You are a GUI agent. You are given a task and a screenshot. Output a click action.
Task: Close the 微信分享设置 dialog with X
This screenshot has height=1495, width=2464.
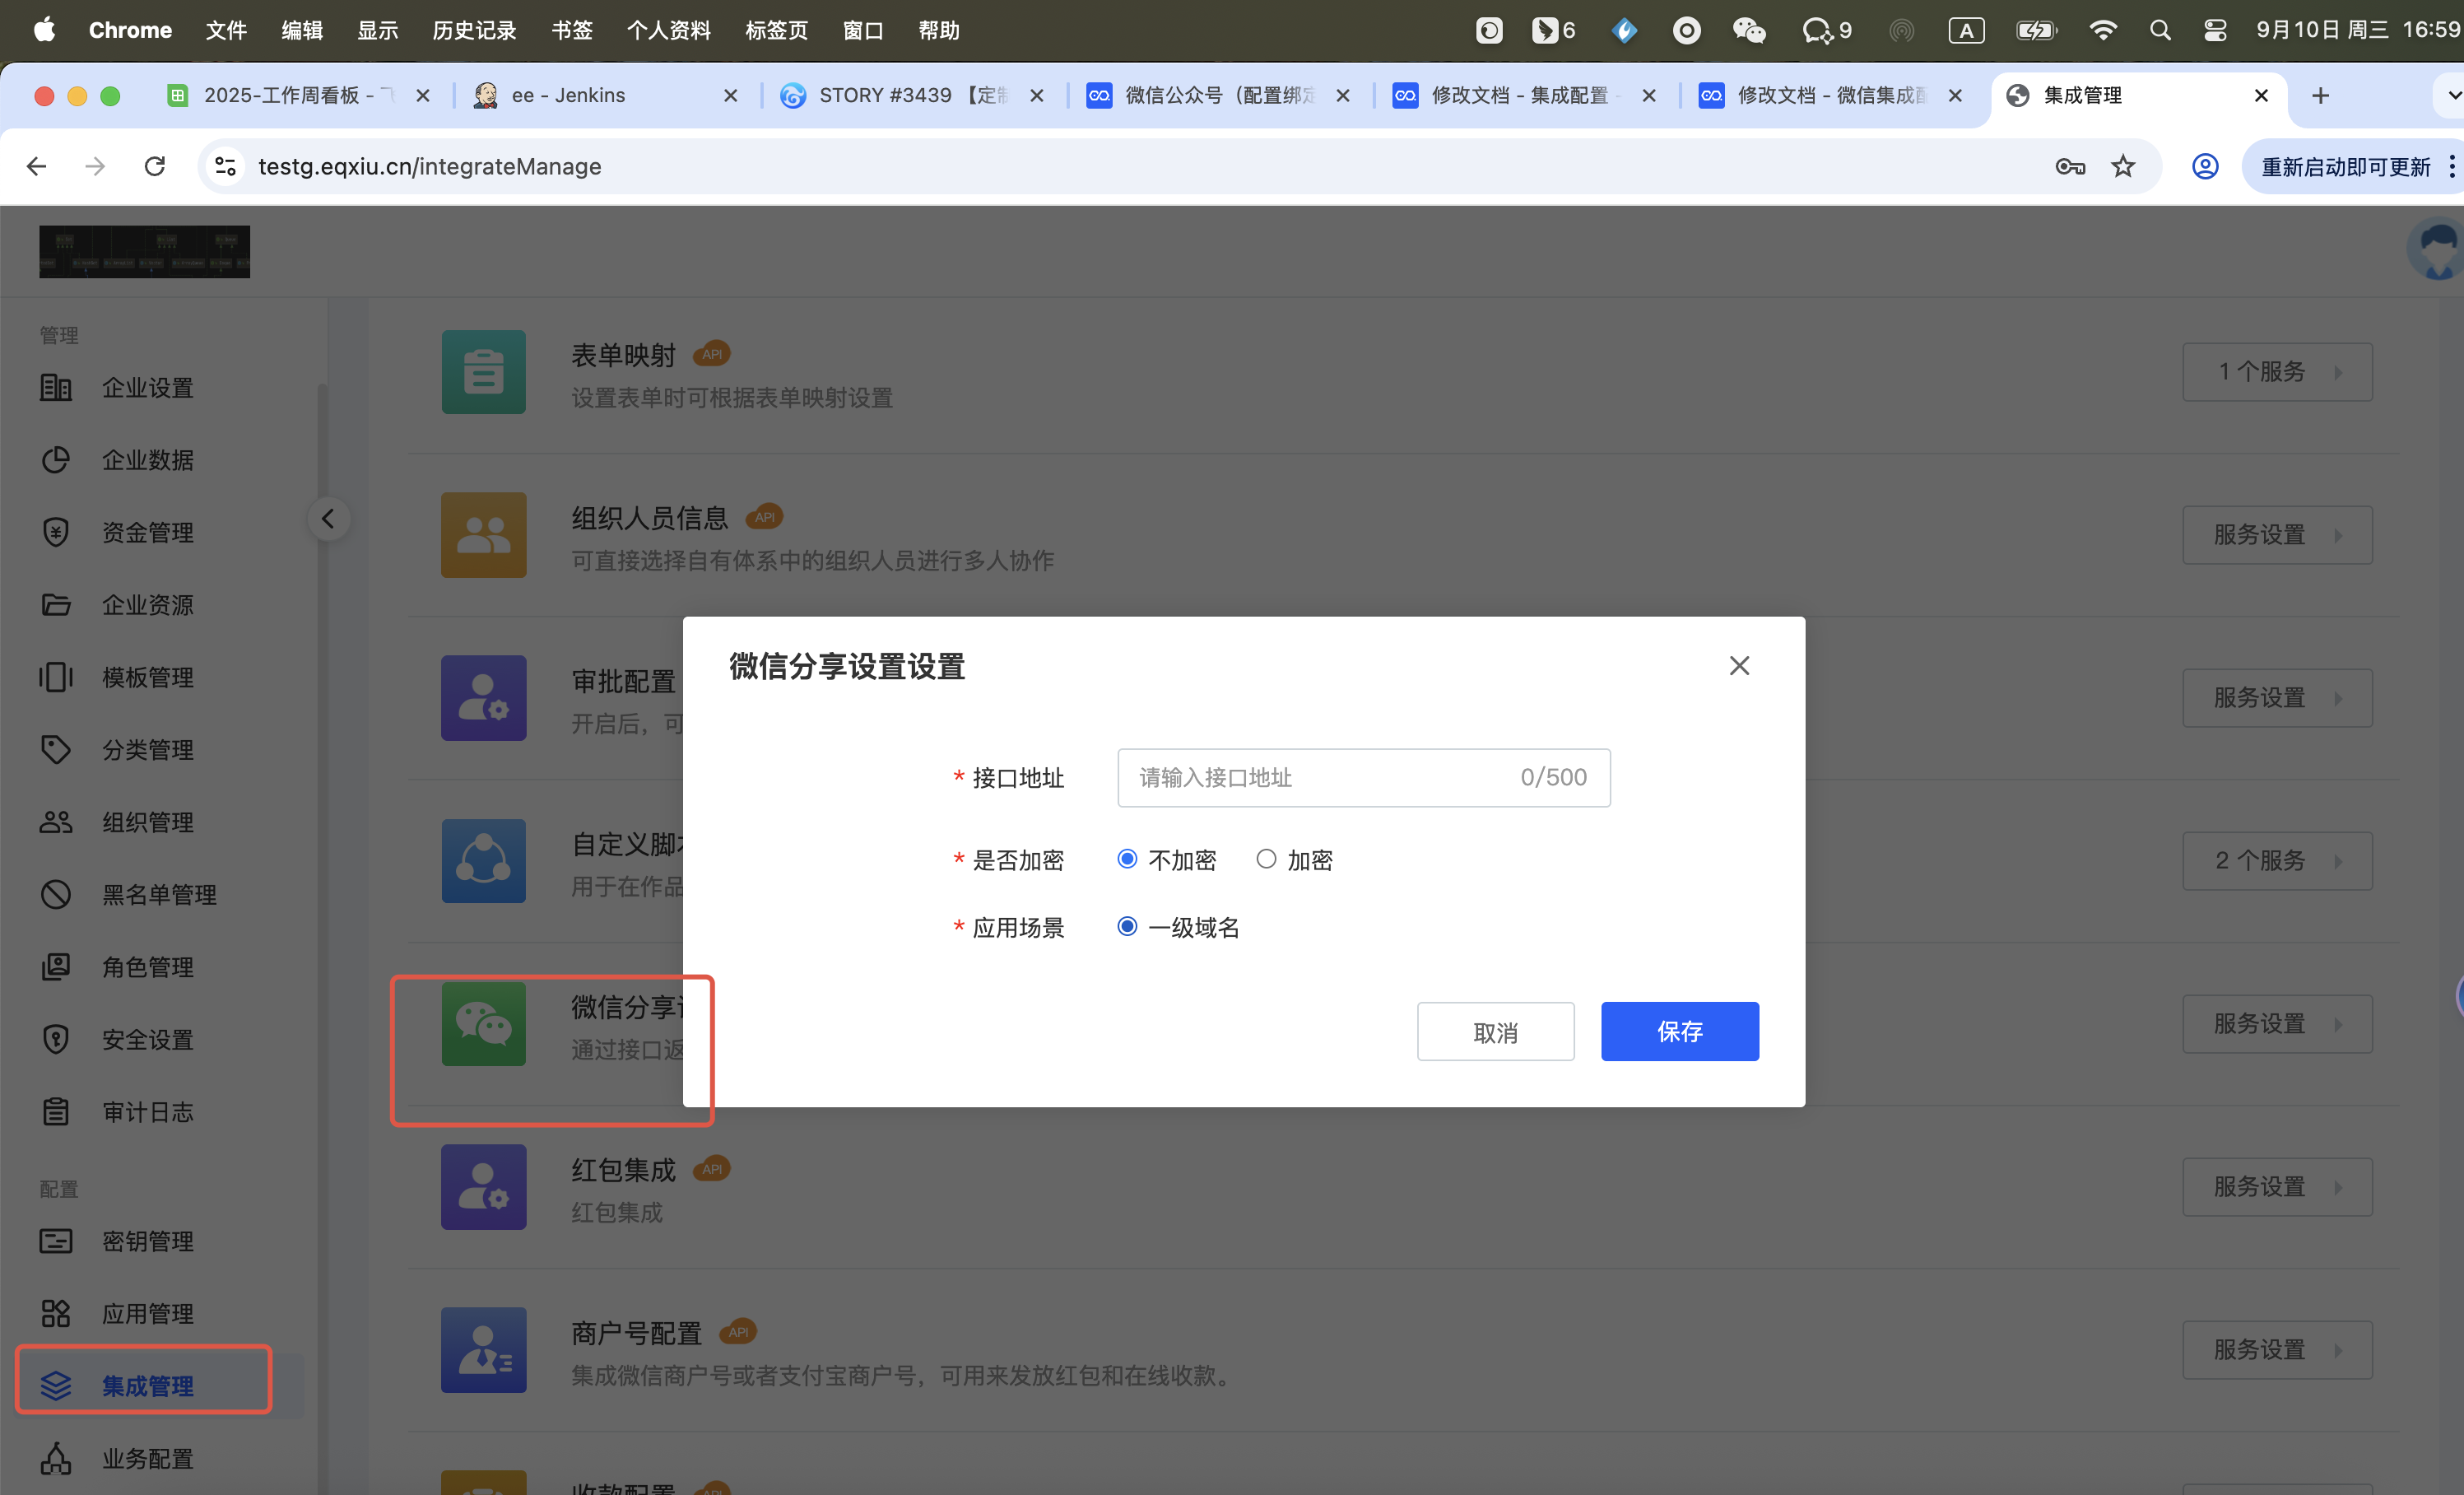pos(1739,666)
